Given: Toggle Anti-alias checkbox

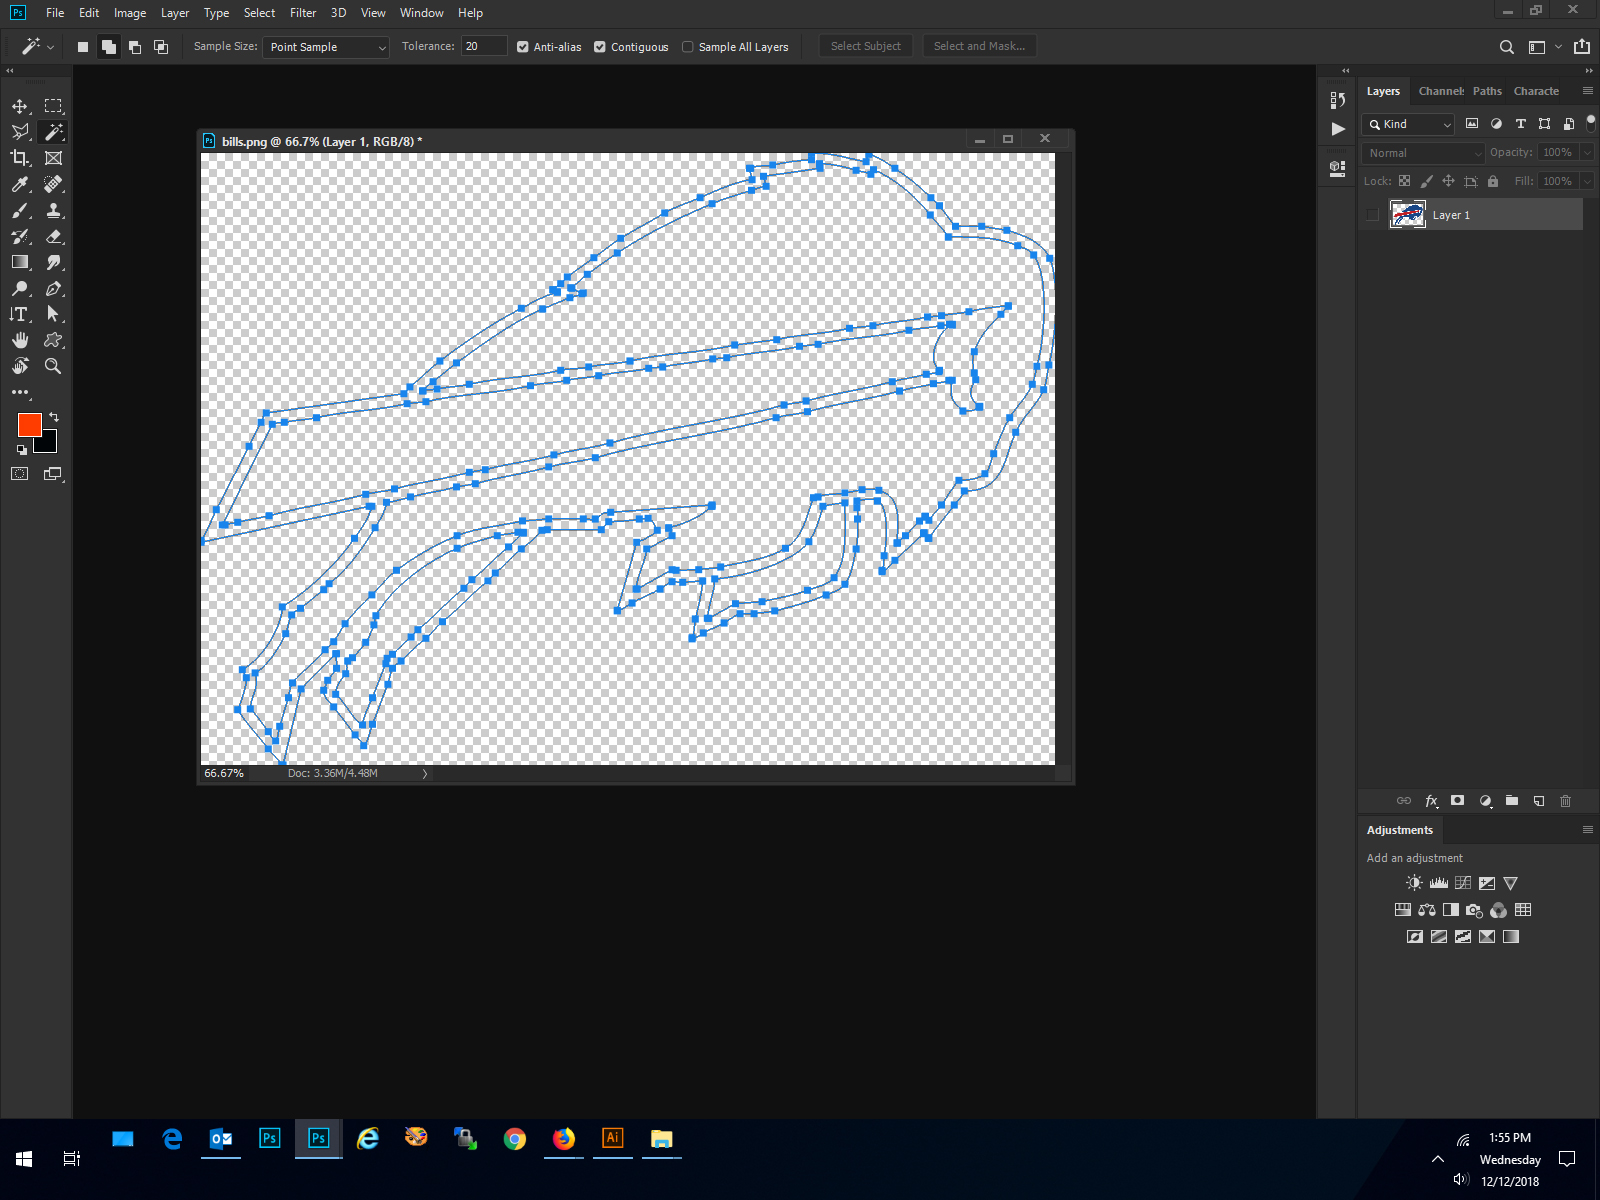Looking at the screenshot, I should [x=523, y=47].
